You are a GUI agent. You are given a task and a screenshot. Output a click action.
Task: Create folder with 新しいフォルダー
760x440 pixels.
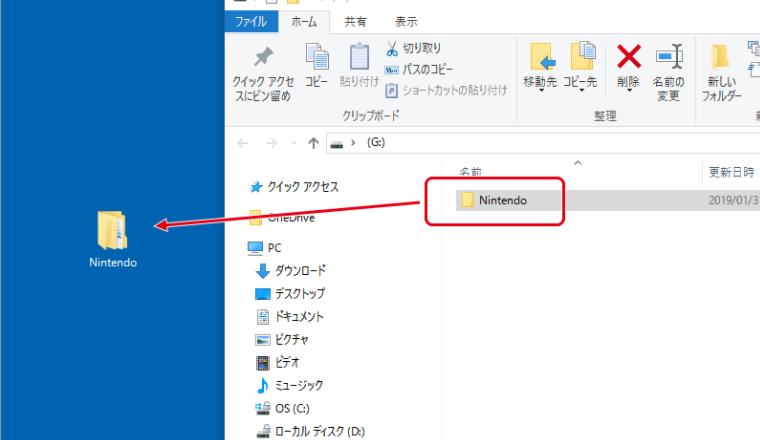click(721, 72)
